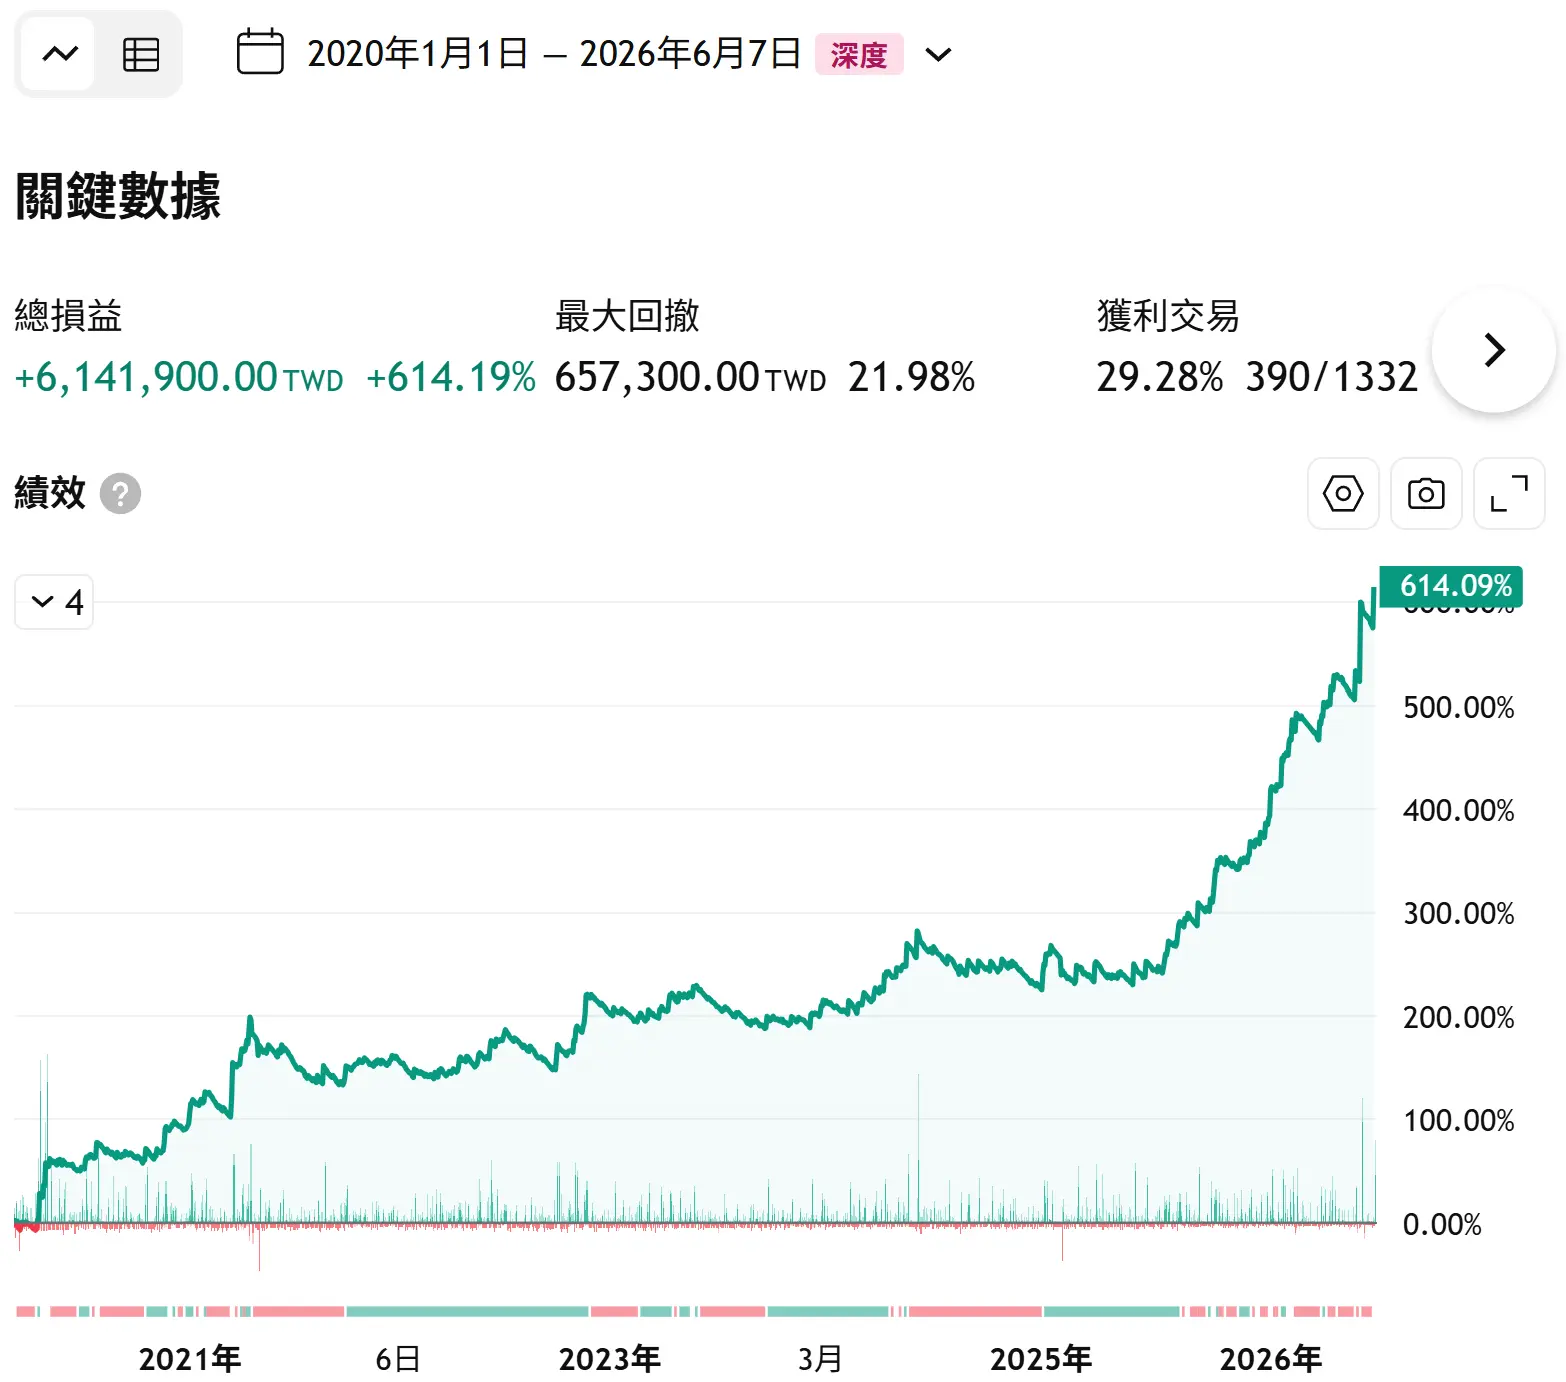Open the calendar date picker icon
1566x1382 pixels.
coord(260,53)
